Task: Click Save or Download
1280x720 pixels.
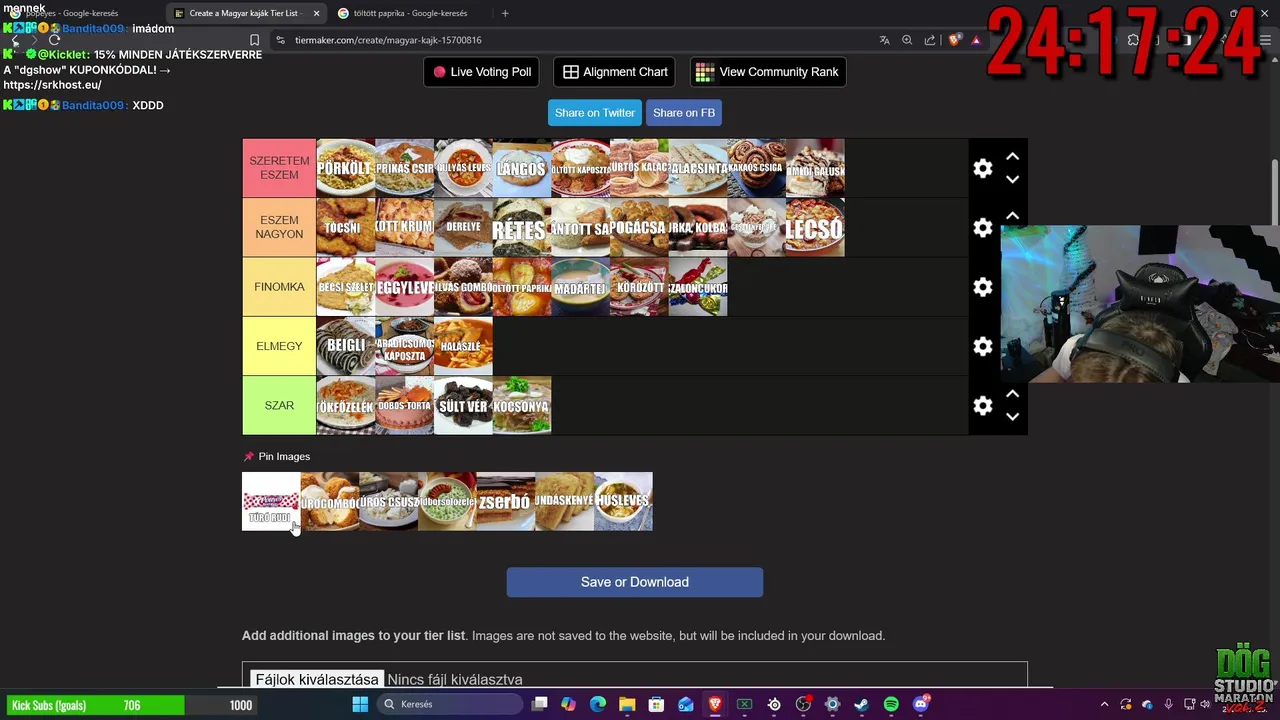Action: [635, 582]
